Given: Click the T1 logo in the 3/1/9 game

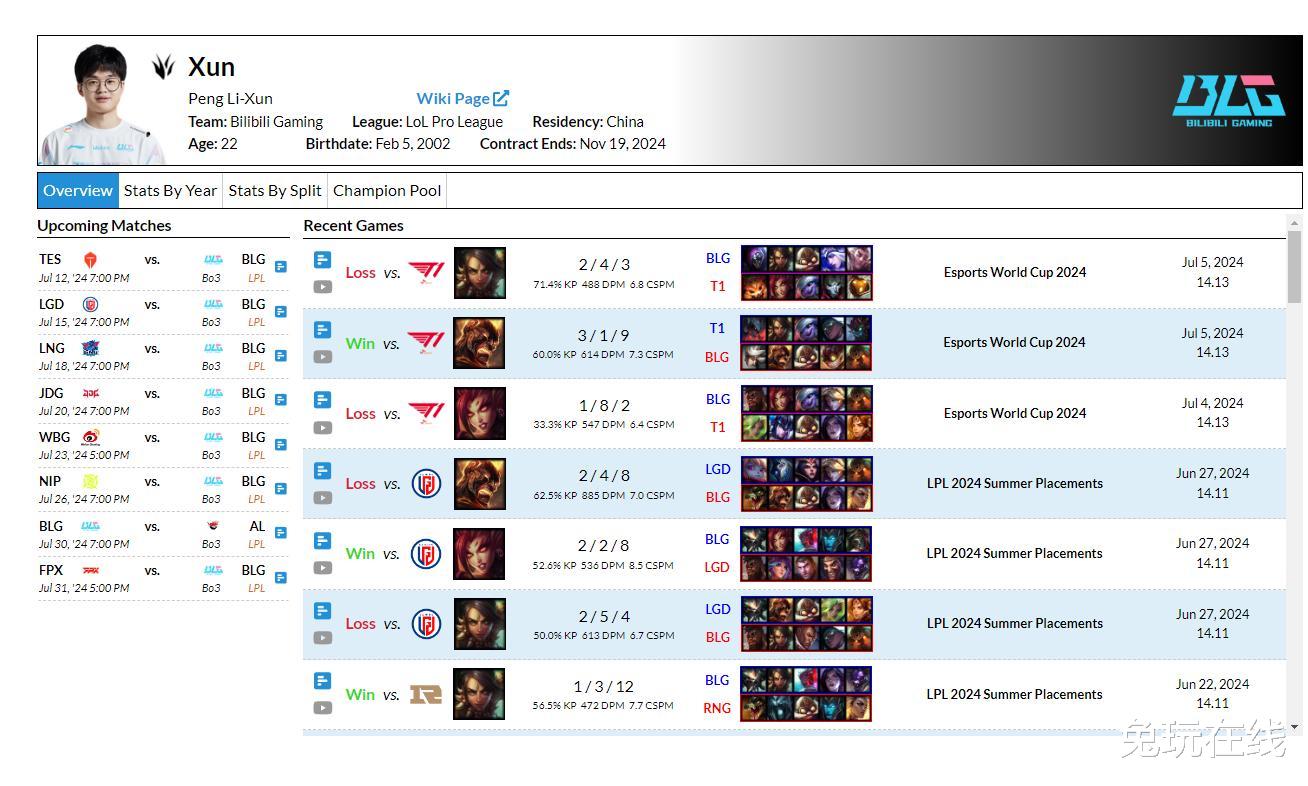Looking at the screenshot, I should [x=426, y=343].
